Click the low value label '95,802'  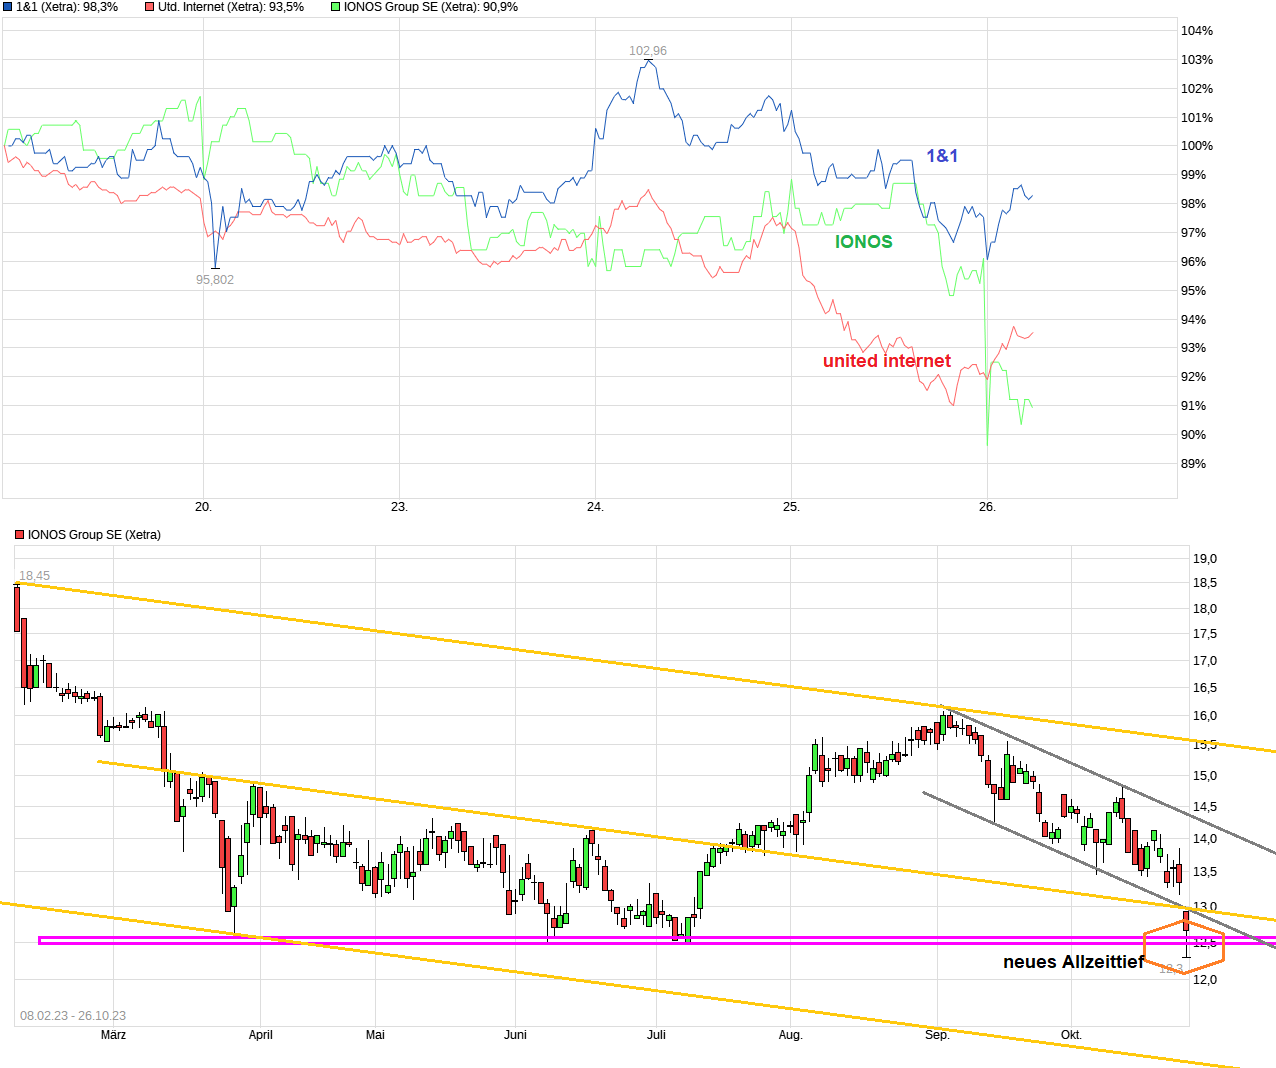tap(215, 280)
